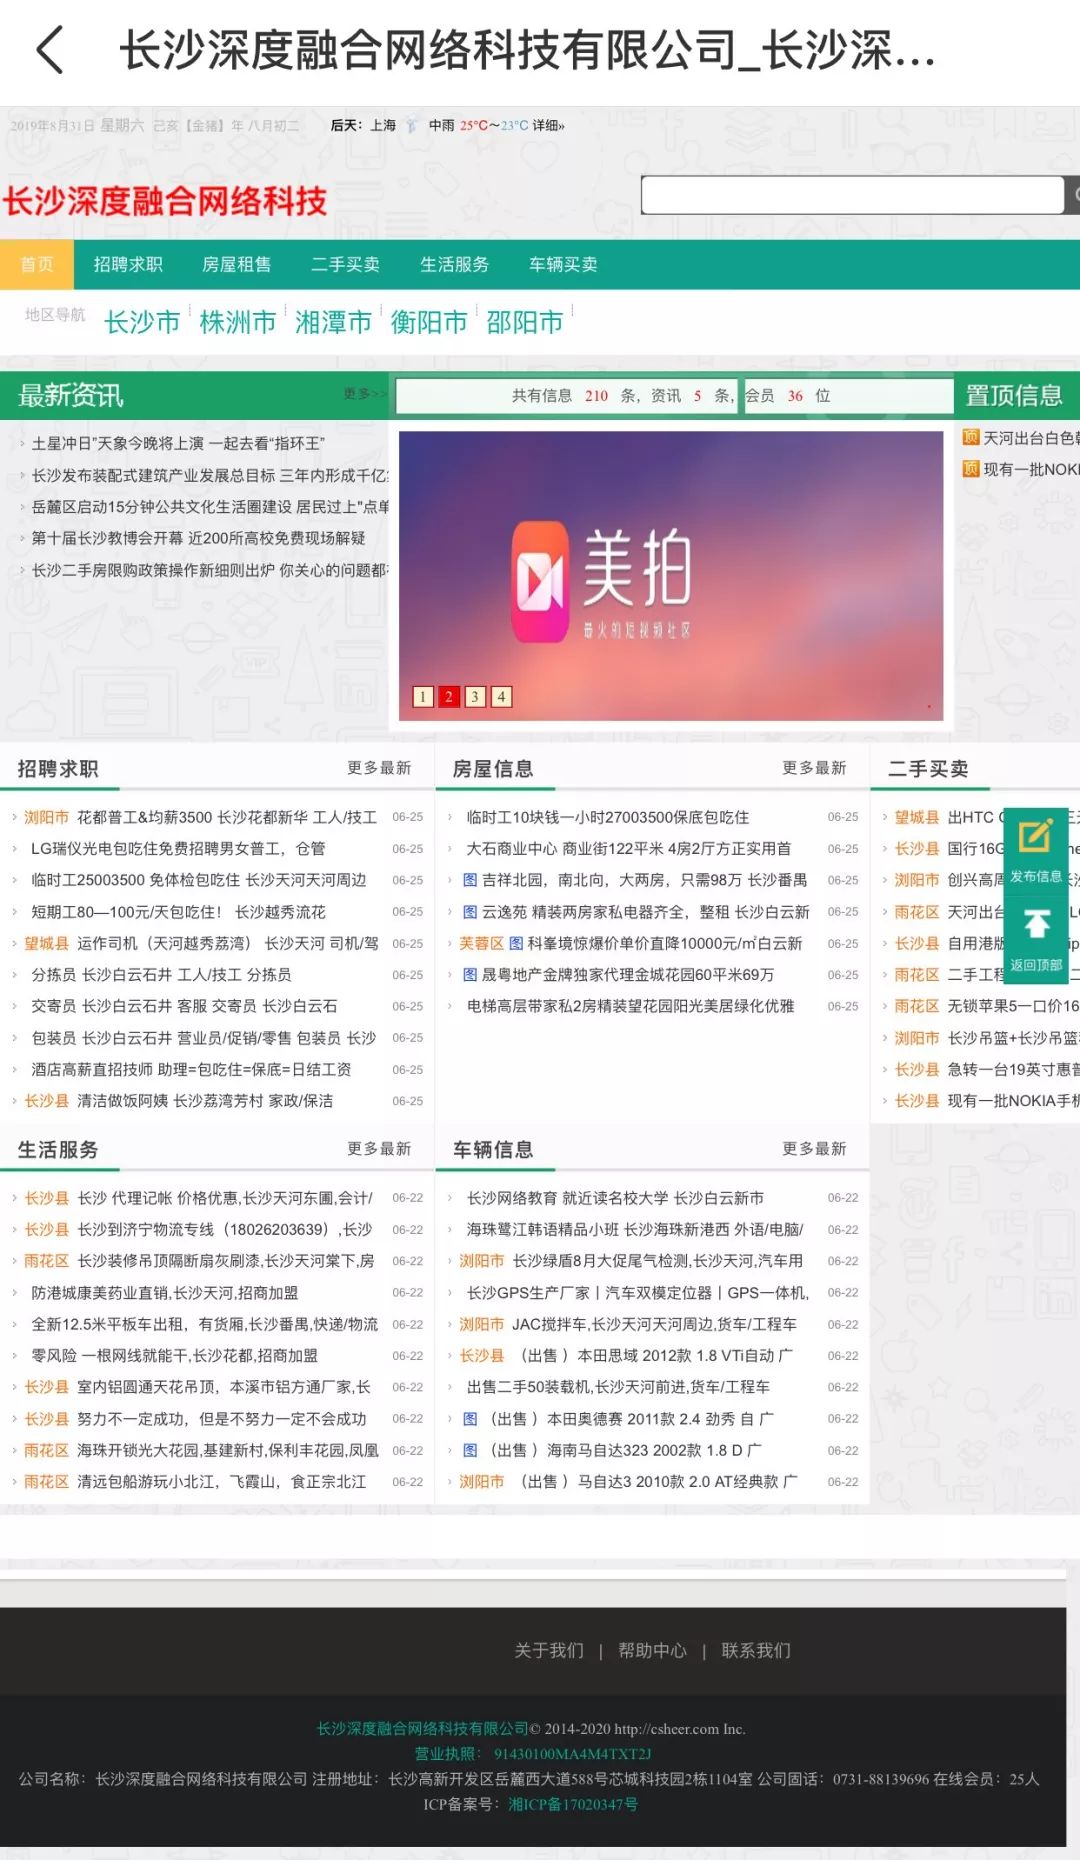The width and height of the screenshot is (1080, 1860).
Task: Select banner slide 4
Action: pyautogui.click(x=501, y=697)
